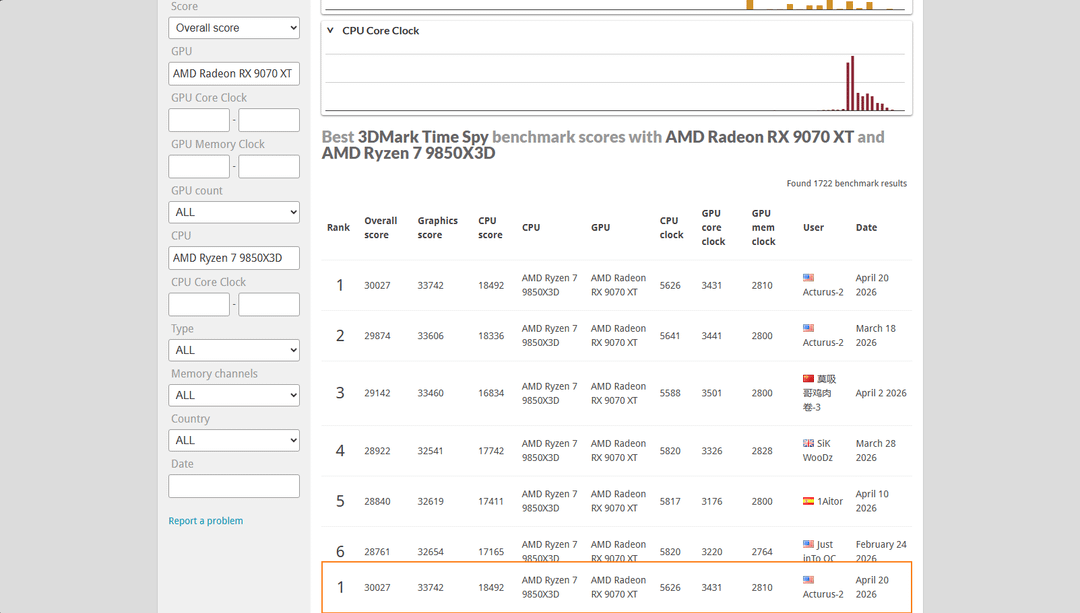Collapse the CPU Core Clock chart chevron
The height and width of the screenshot is (613, 1080).
[331, 31]
